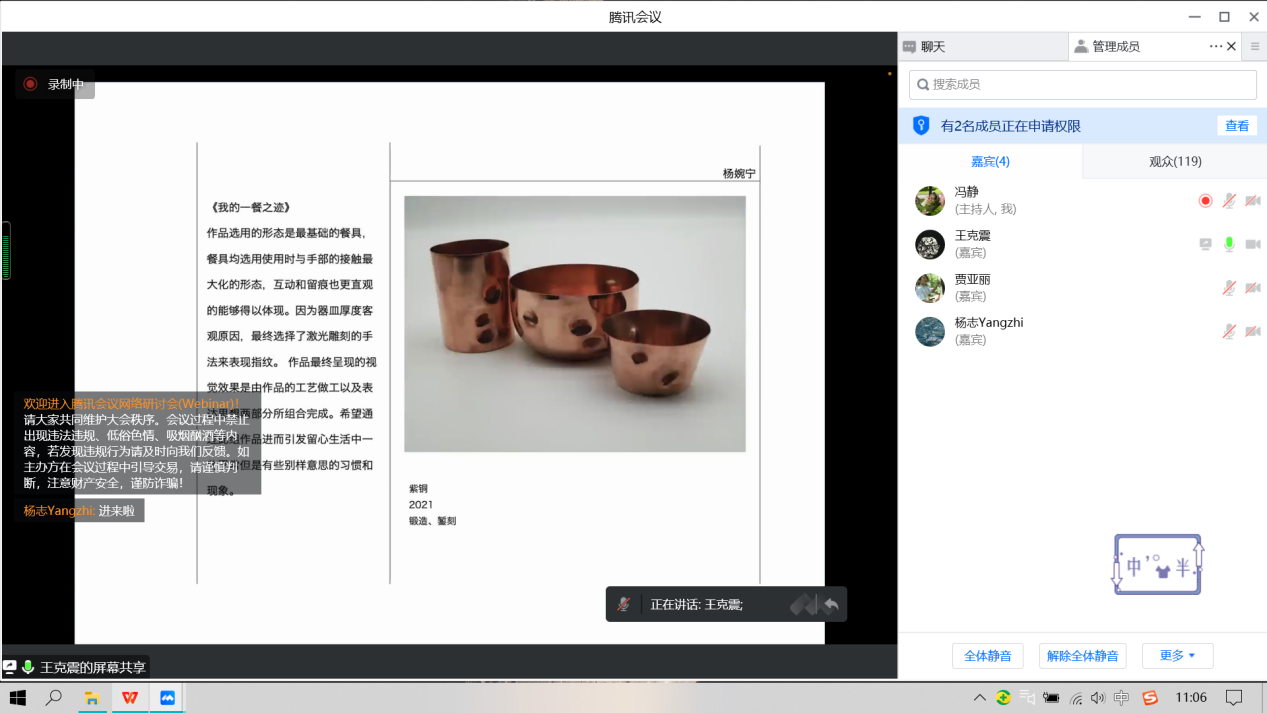Click Sogou input method tray icon
The width and height of the screenshot is (1267, 713).
(1150, 697)
